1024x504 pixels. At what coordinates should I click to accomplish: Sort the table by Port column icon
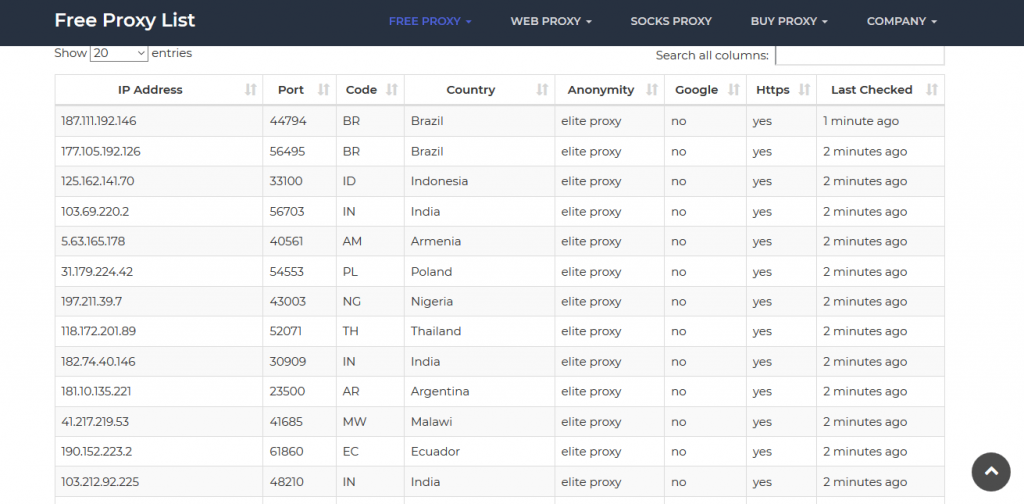point(323,90)
